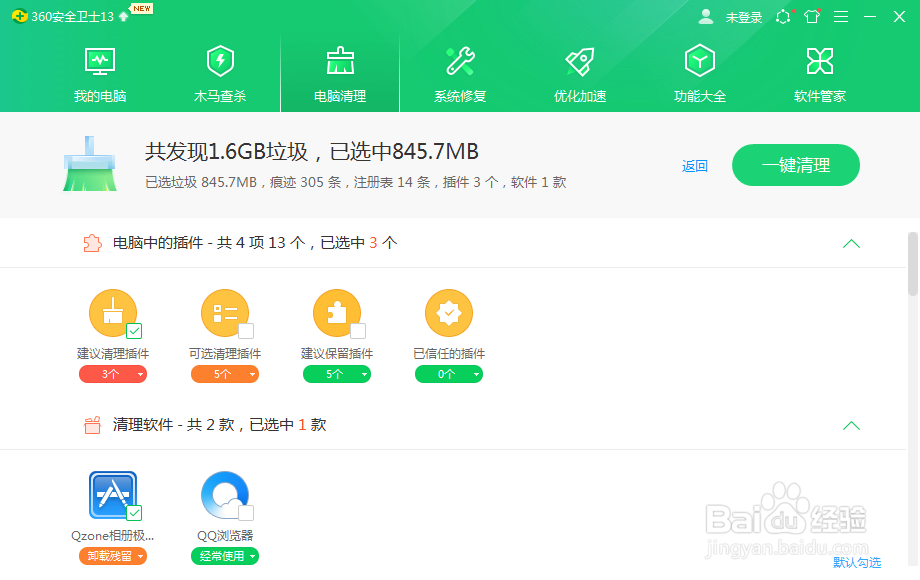This screenshot has height=580, width=920.
Task: Check the QQ浏览器 checkbox
Action: point(246,513)
